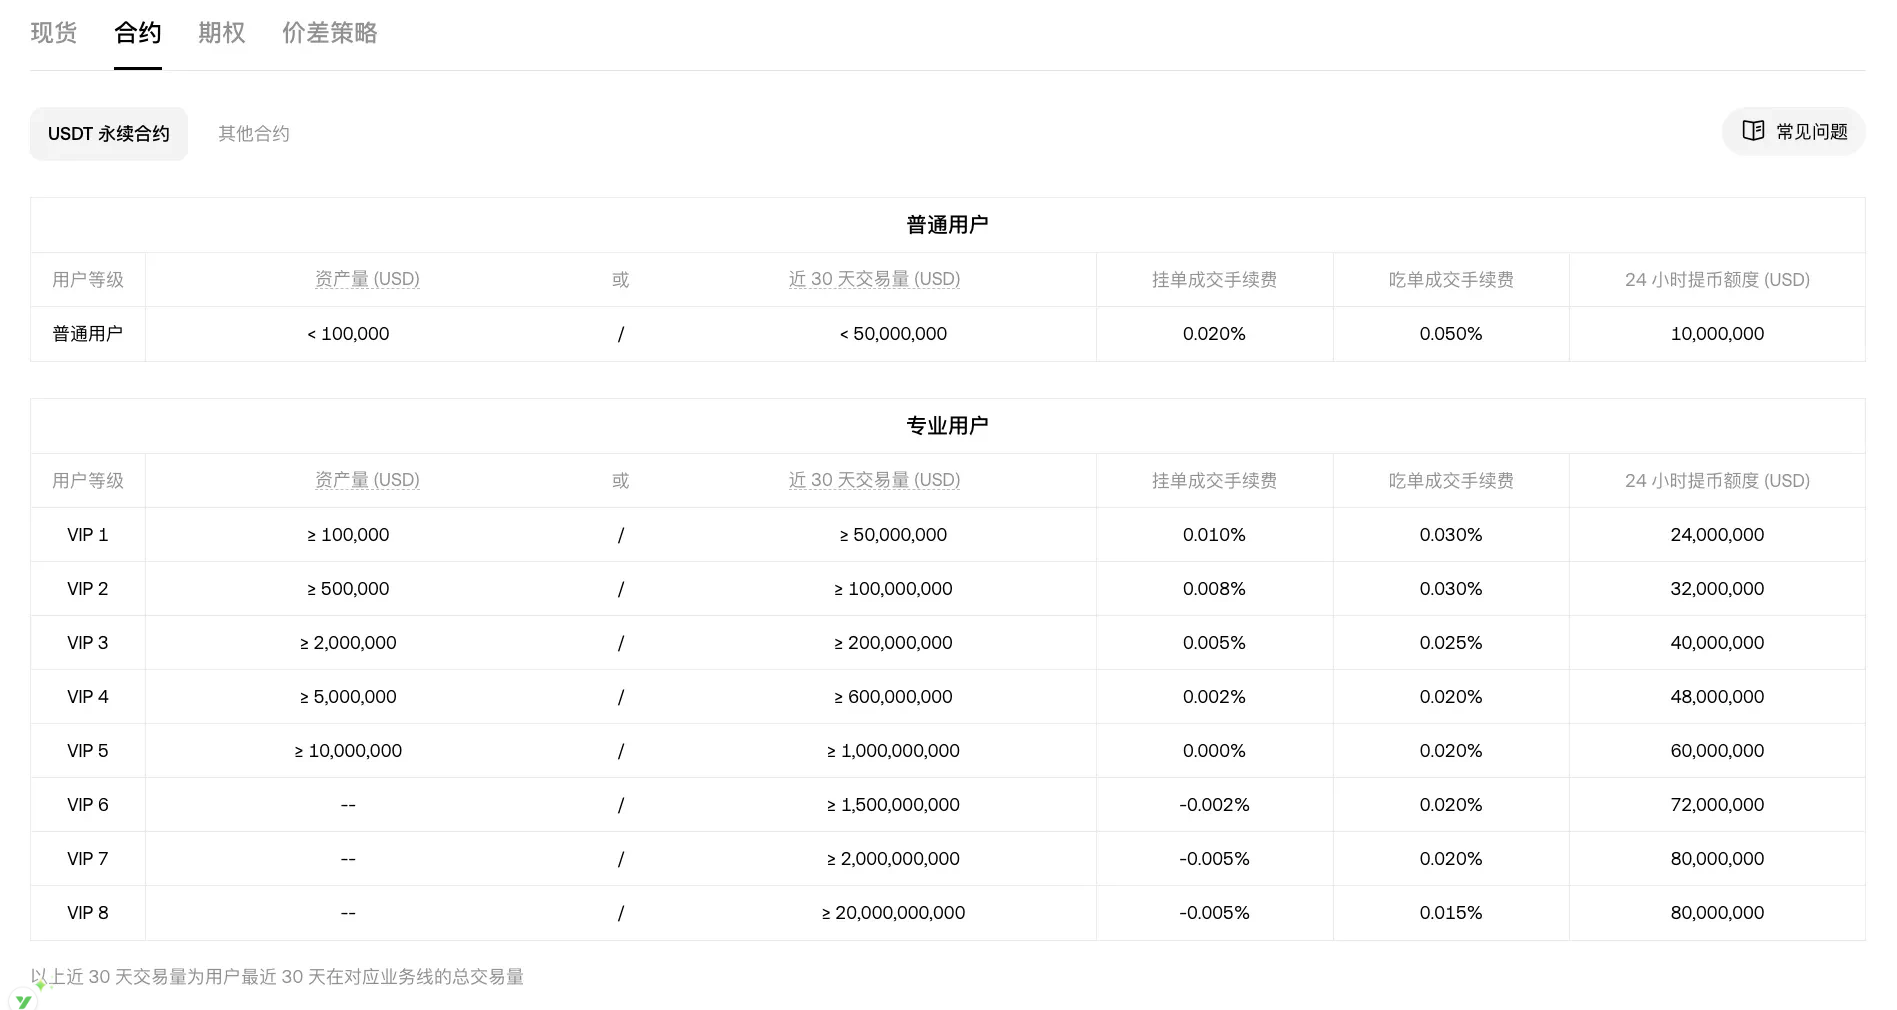The width and height of the screenshot is (1897, 1010).
Task: Click the VIP 1 row label
Action: (88, 535)
